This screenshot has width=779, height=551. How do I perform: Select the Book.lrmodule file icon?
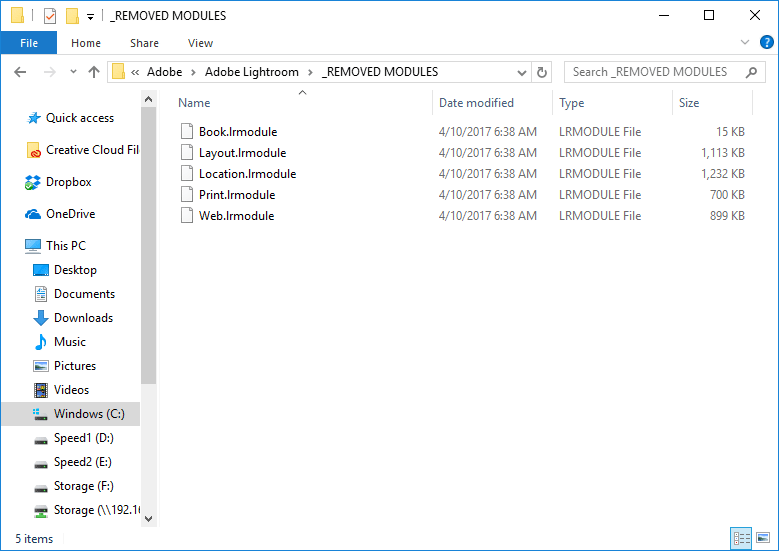click(187, 132)
